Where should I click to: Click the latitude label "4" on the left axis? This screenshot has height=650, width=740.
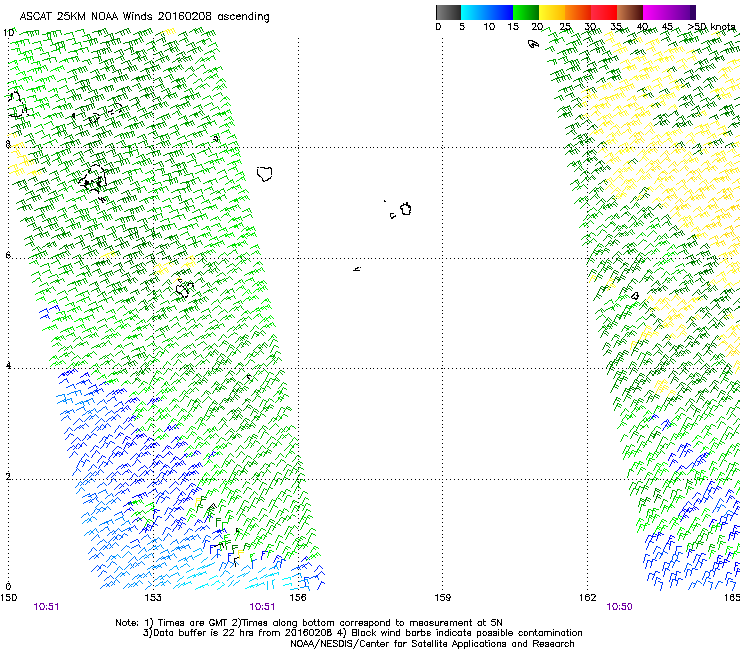[x=8, y=366]
